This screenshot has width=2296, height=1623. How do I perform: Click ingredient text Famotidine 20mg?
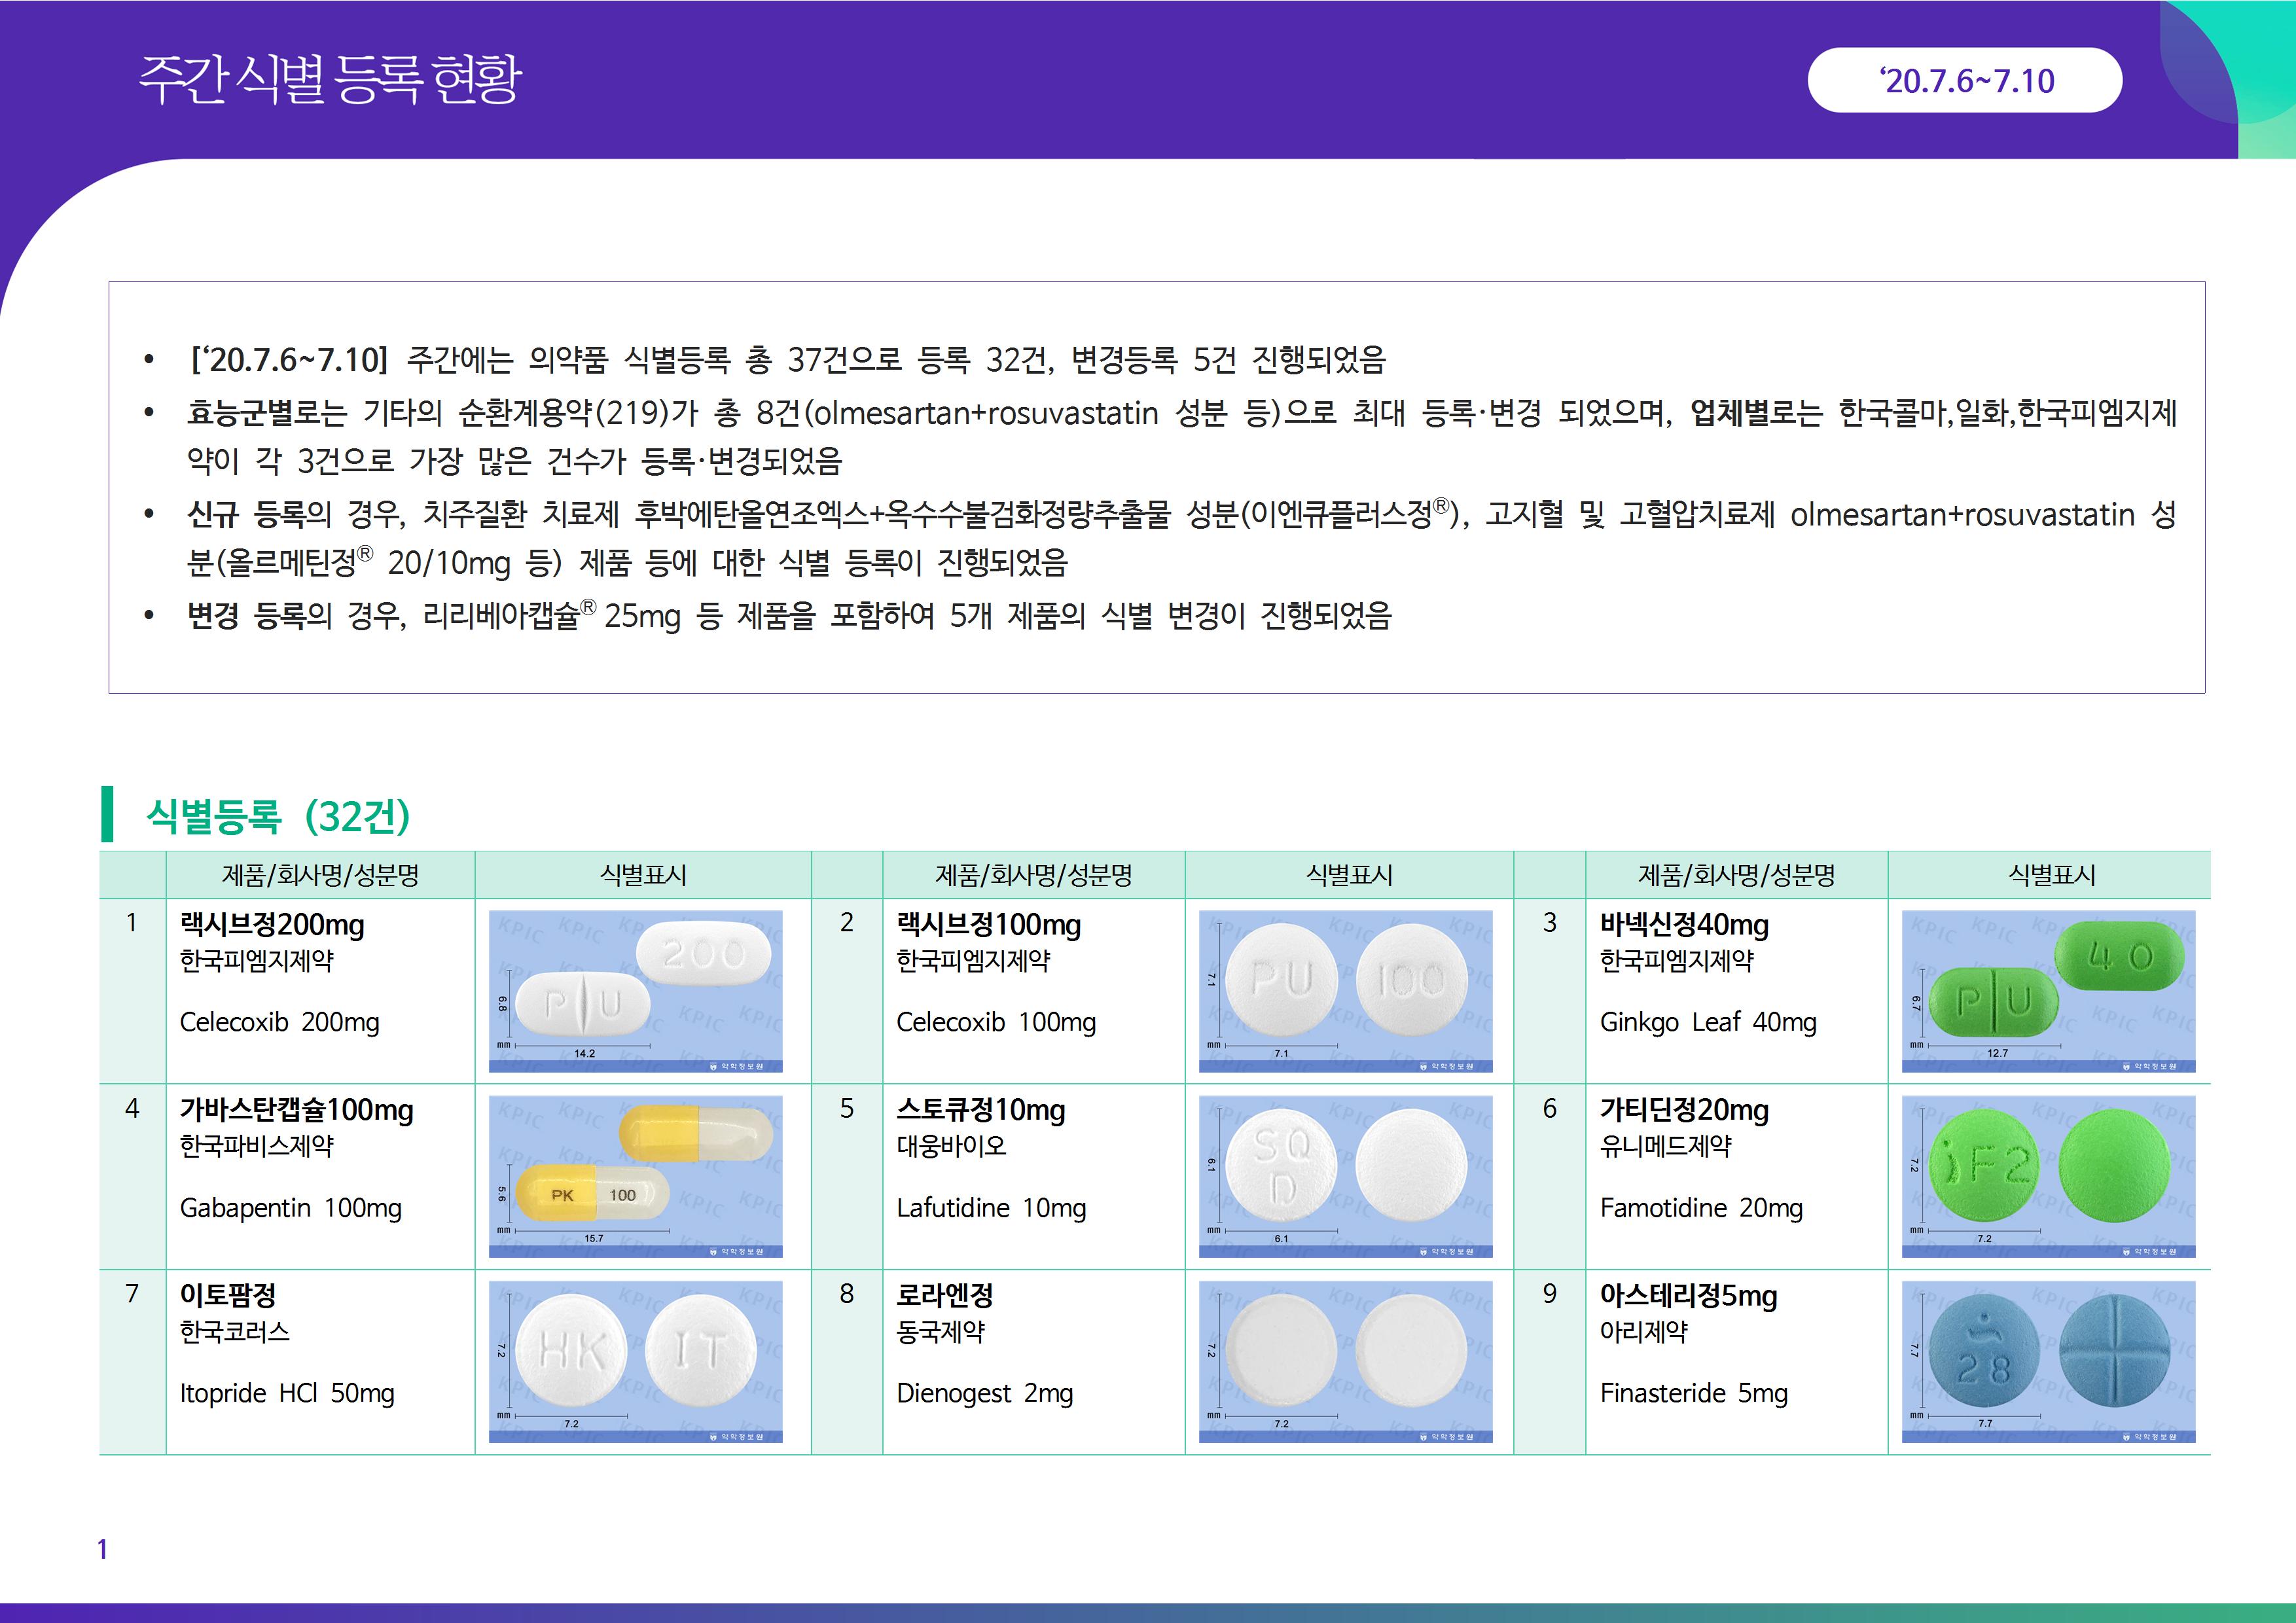click(1700, 1208)
